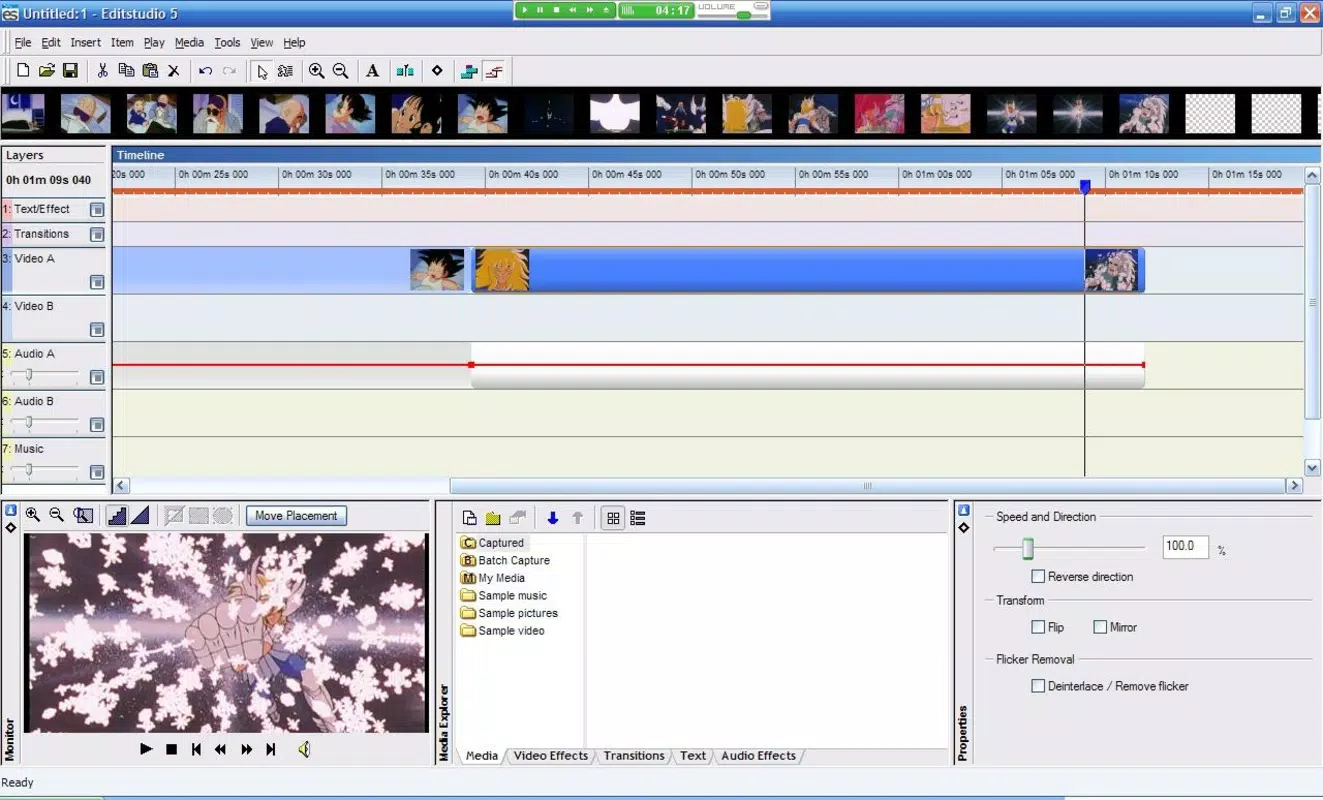Viewport: 1323px width, 800px height.
Task: Open the Audio A layer options menu
Action: click(x=97, y=377)
